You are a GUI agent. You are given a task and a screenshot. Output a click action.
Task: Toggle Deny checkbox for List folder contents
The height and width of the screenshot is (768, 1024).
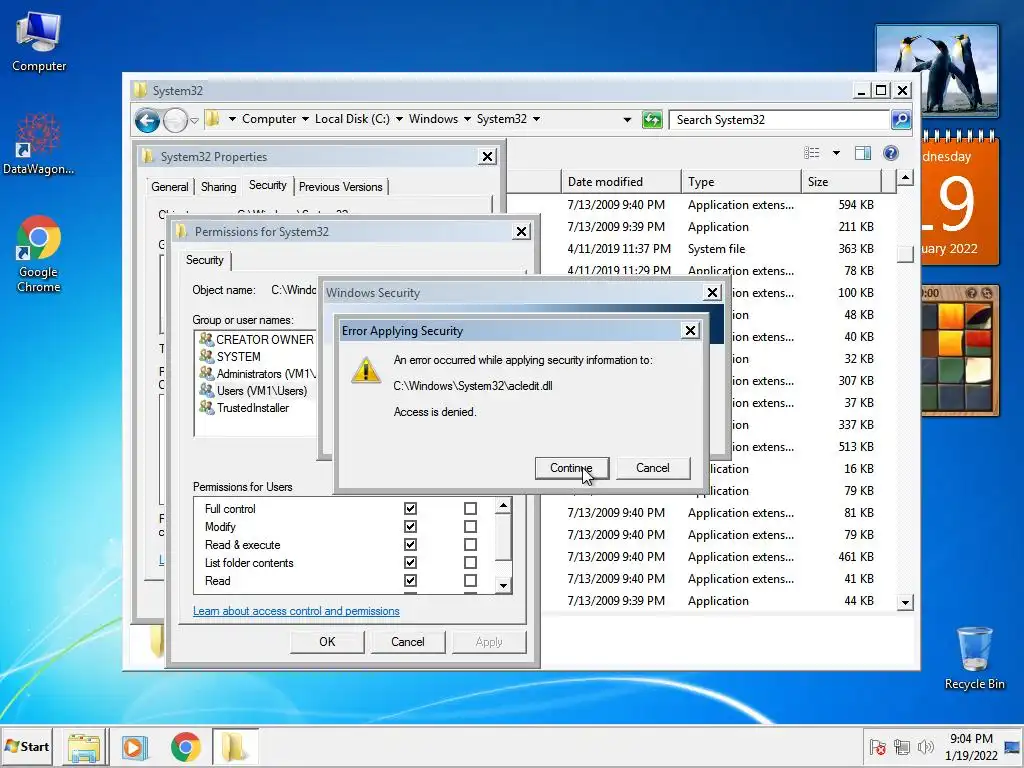[470, 562]
